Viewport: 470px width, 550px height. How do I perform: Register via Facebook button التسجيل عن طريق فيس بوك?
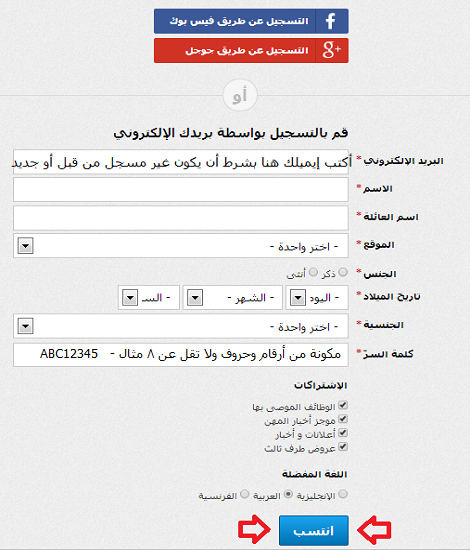tap(251, 21)
